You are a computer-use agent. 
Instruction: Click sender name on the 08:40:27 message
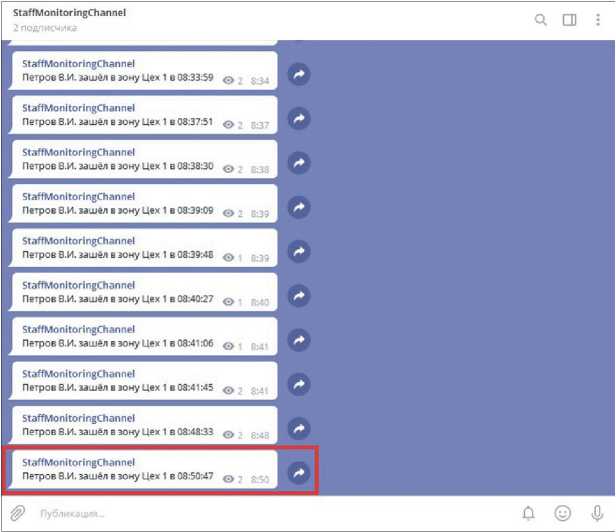tap(78, 285)
